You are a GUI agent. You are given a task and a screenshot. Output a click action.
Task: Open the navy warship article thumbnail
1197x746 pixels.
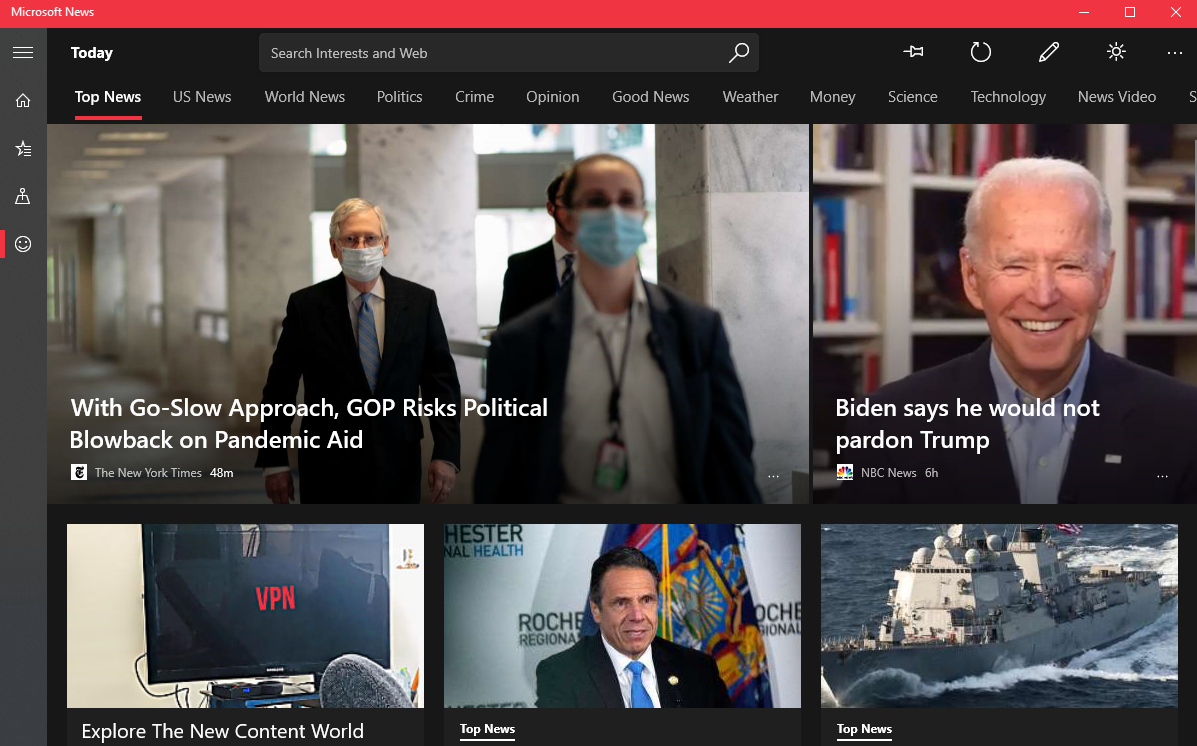tap(999, 615)
